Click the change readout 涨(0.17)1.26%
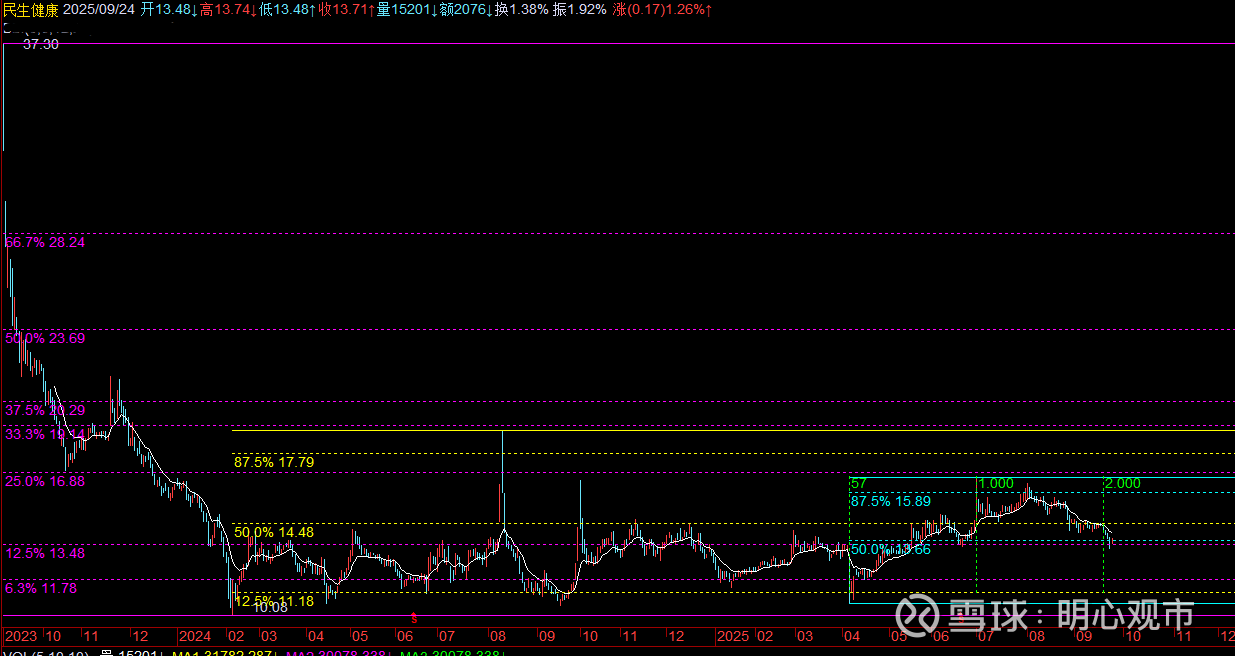The width and height of the screenshot is (1235, 656). tap(660, 9)
